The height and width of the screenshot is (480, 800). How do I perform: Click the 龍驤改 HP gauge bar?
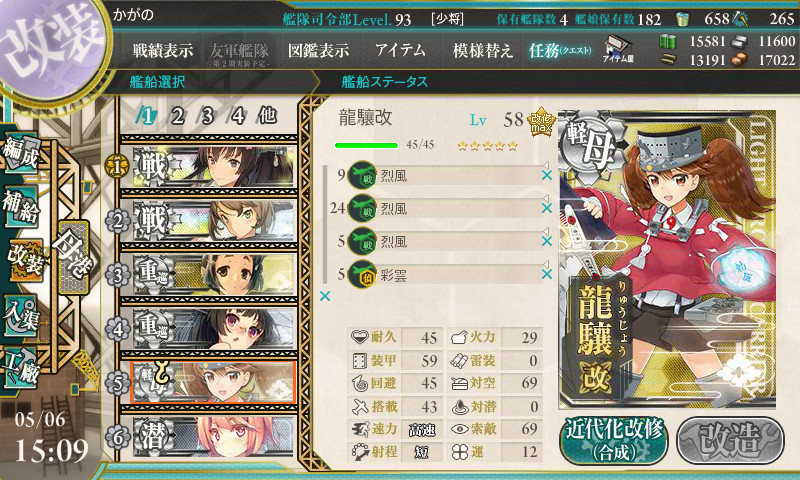click(366, 145)
